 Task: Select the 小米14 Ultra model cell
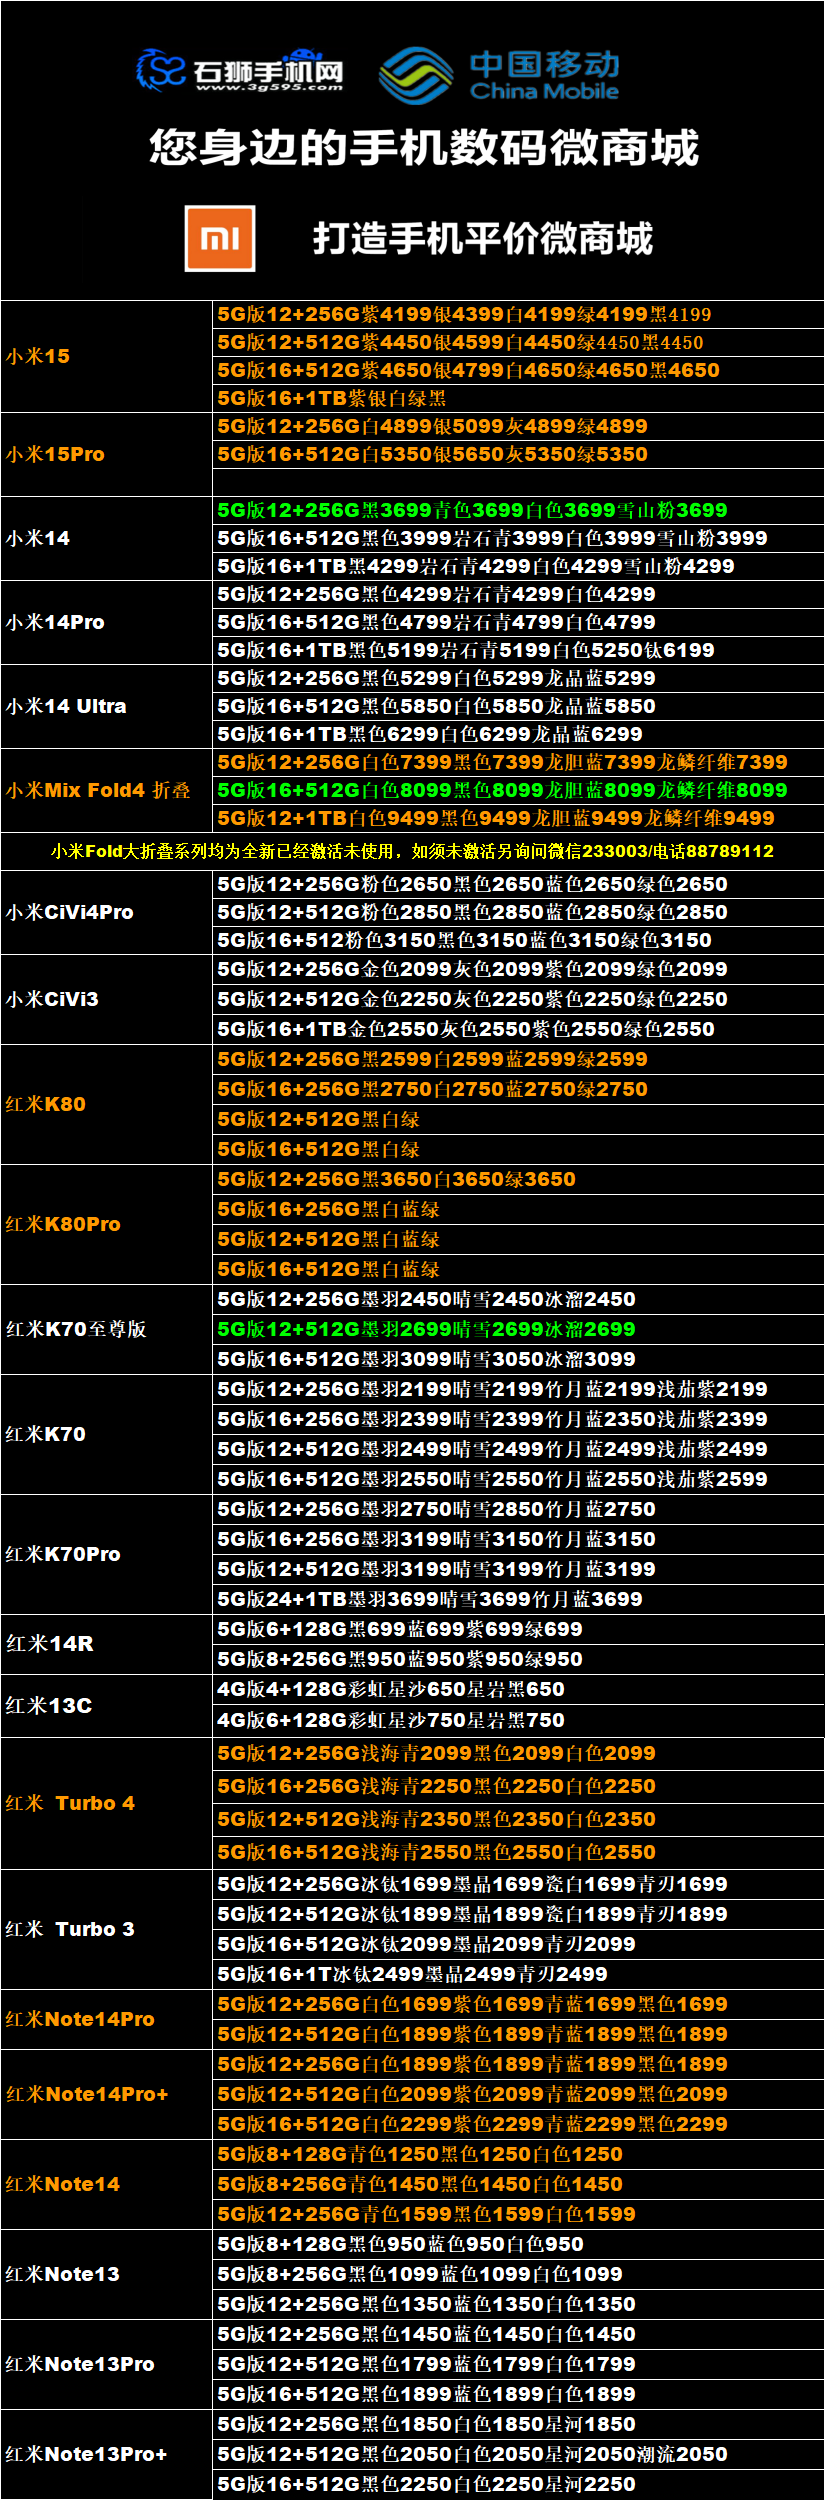(x=107, y=706)
